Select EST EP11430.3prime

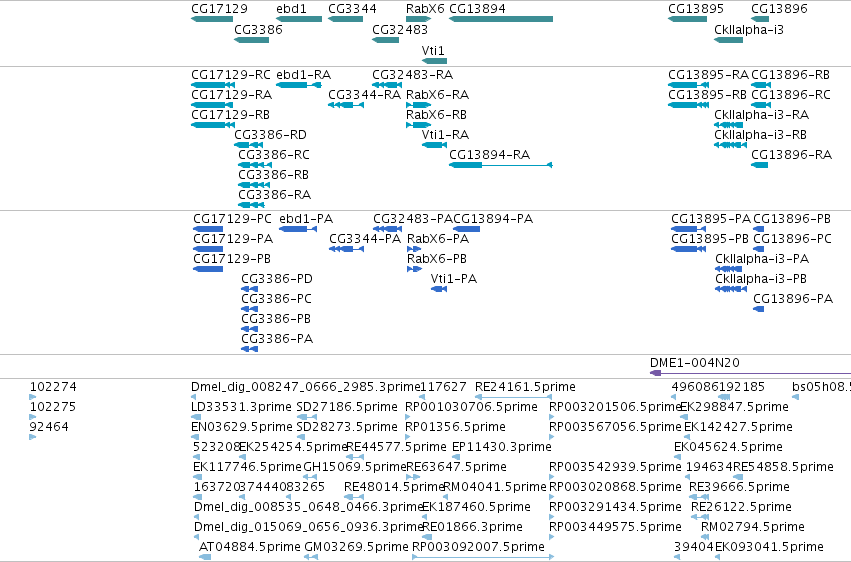(x=456, y=457)
